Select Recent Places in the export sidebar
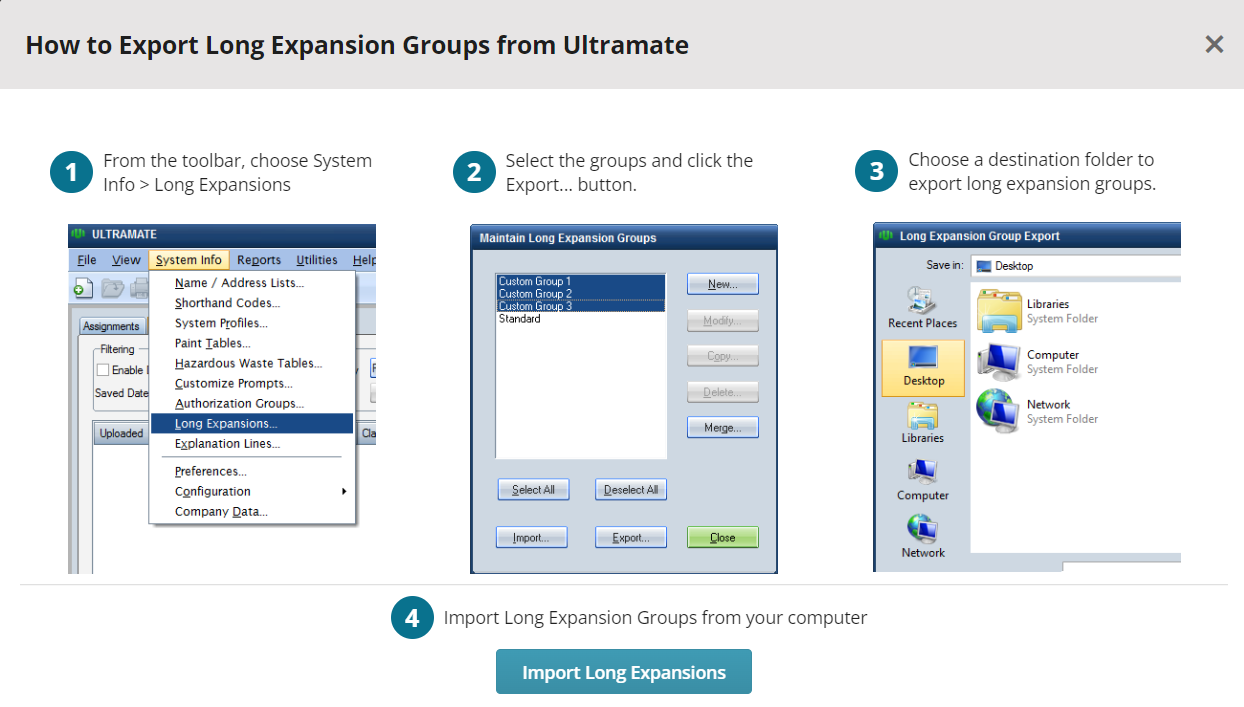 point(922,308)
